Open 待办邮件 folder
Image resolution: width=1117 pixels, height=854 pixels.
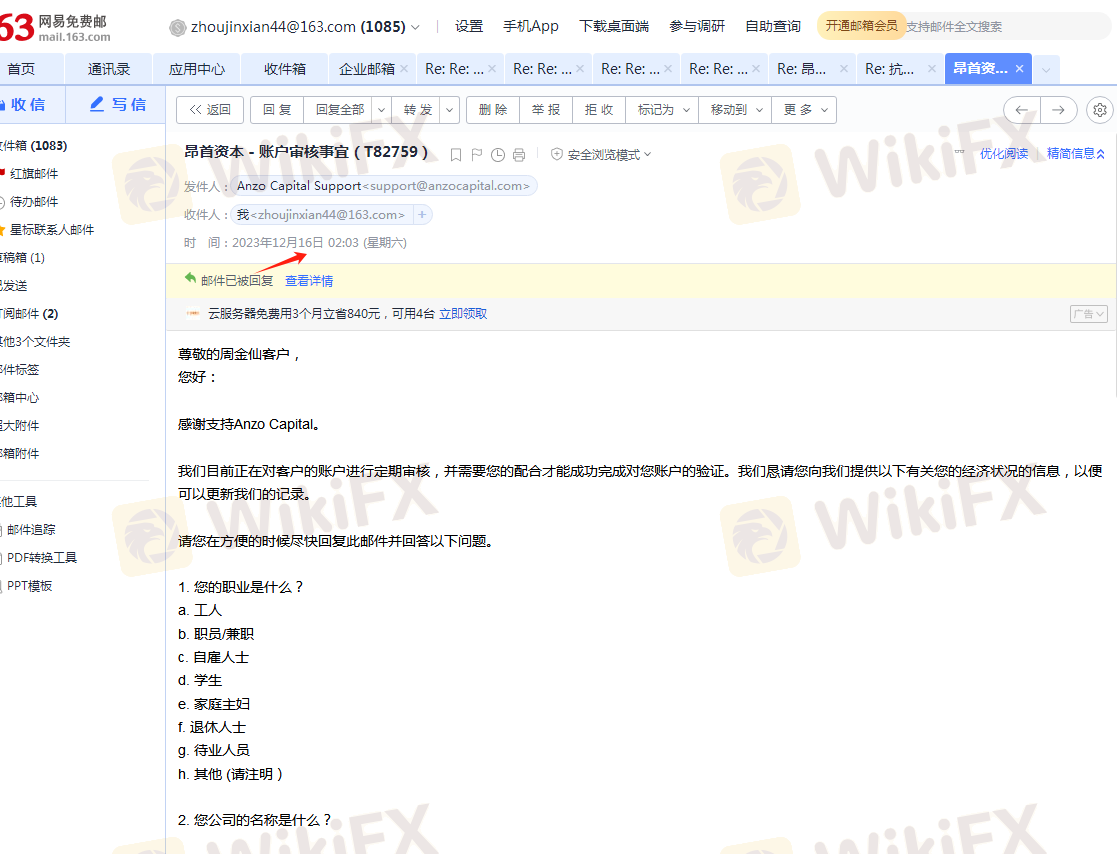pos(33,202)
